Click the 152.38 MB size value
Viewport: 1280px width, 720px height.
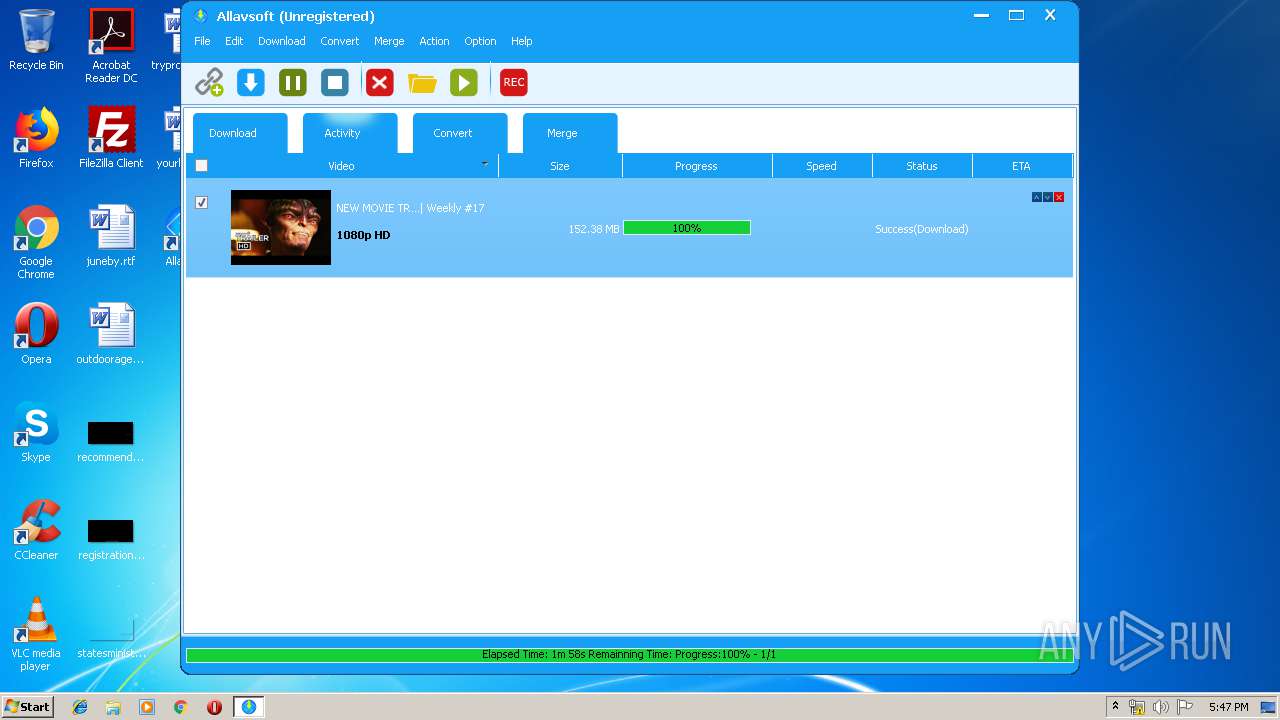click(x=594, y=229)
